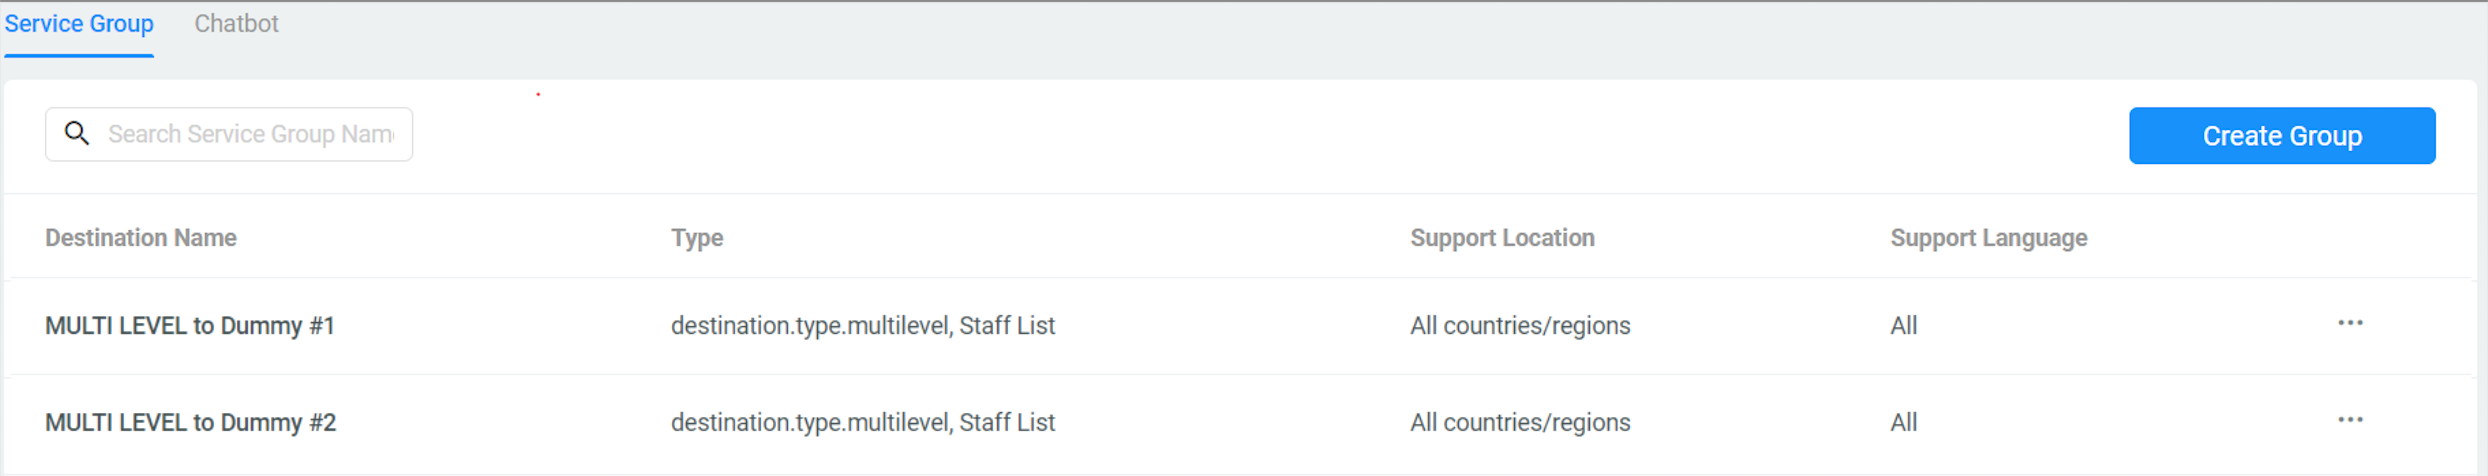The width and height of the screenshot is (2488, 476).
Task: Click the Type column header
Action: coord(697,238)
